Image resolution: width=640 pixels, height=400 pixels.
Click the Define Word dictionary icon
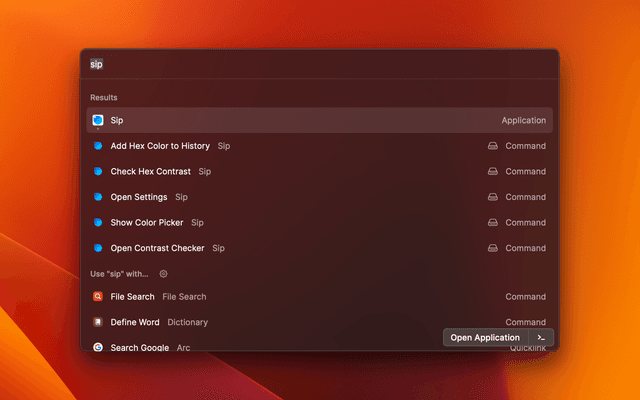pyautogui.click(x=98, y=322)
